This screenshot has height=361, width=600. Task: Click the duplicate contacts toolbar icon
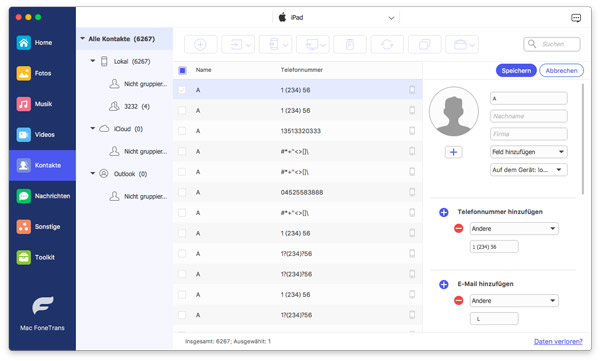tap(424, 44)
